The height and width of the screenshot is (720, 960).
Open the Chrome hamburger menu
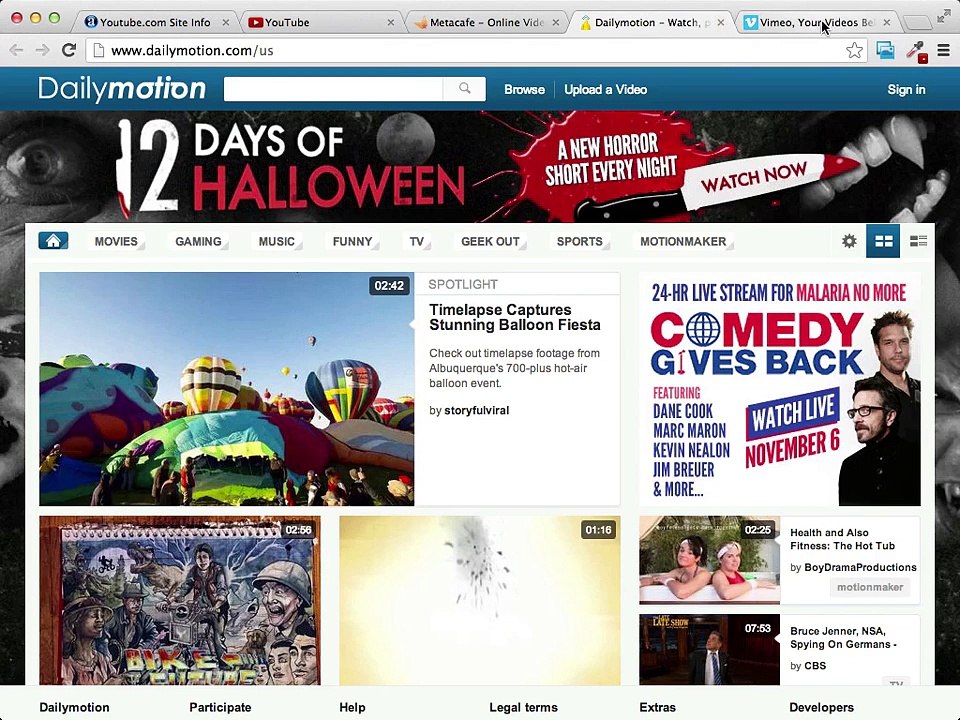pos(943,50)
